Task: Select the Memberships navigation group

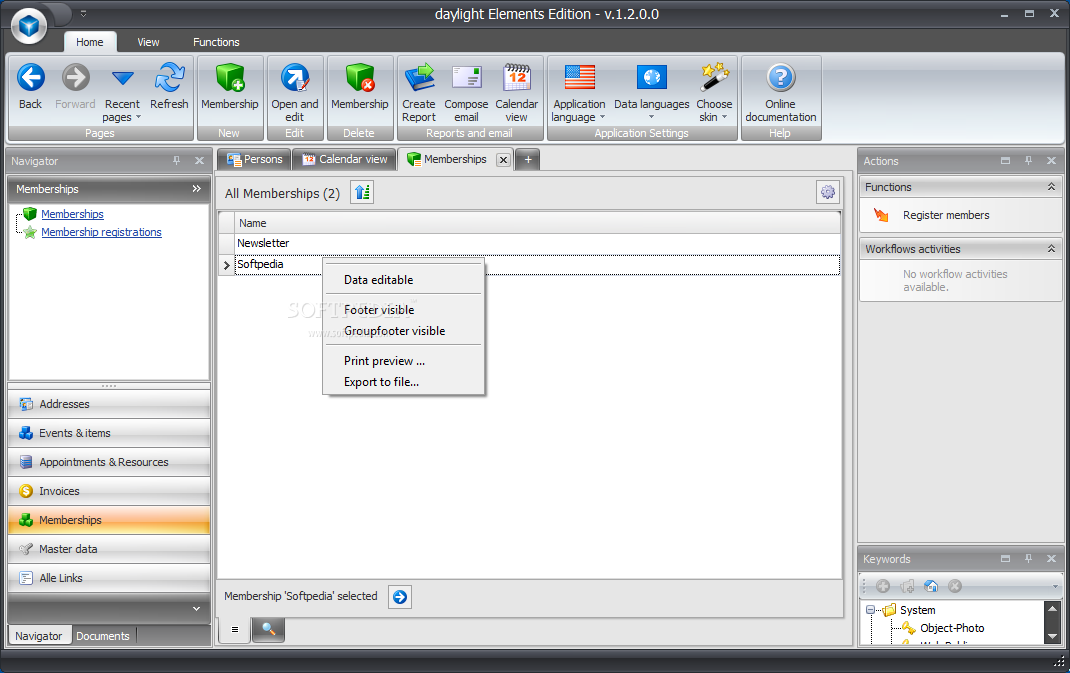Action: point(109,520)
